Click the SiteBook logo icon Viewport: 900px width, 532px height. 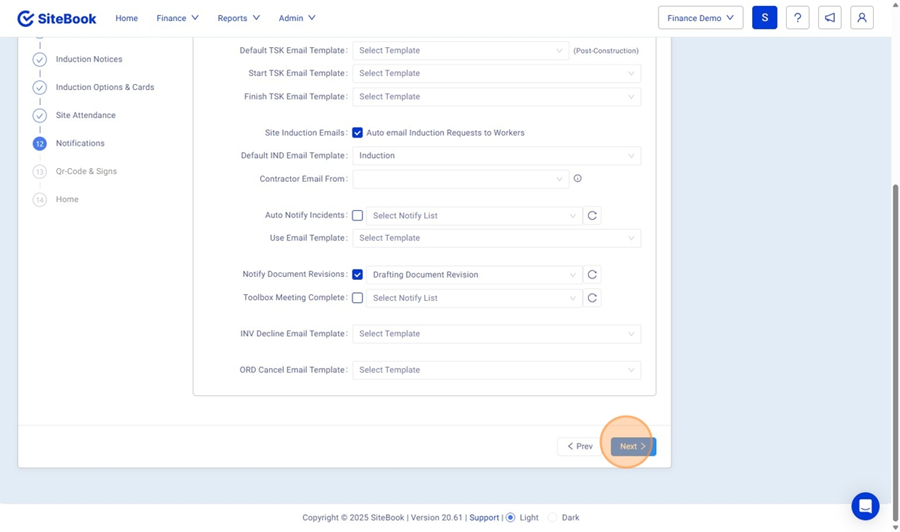pyautogui.click(x=26, y=18)
